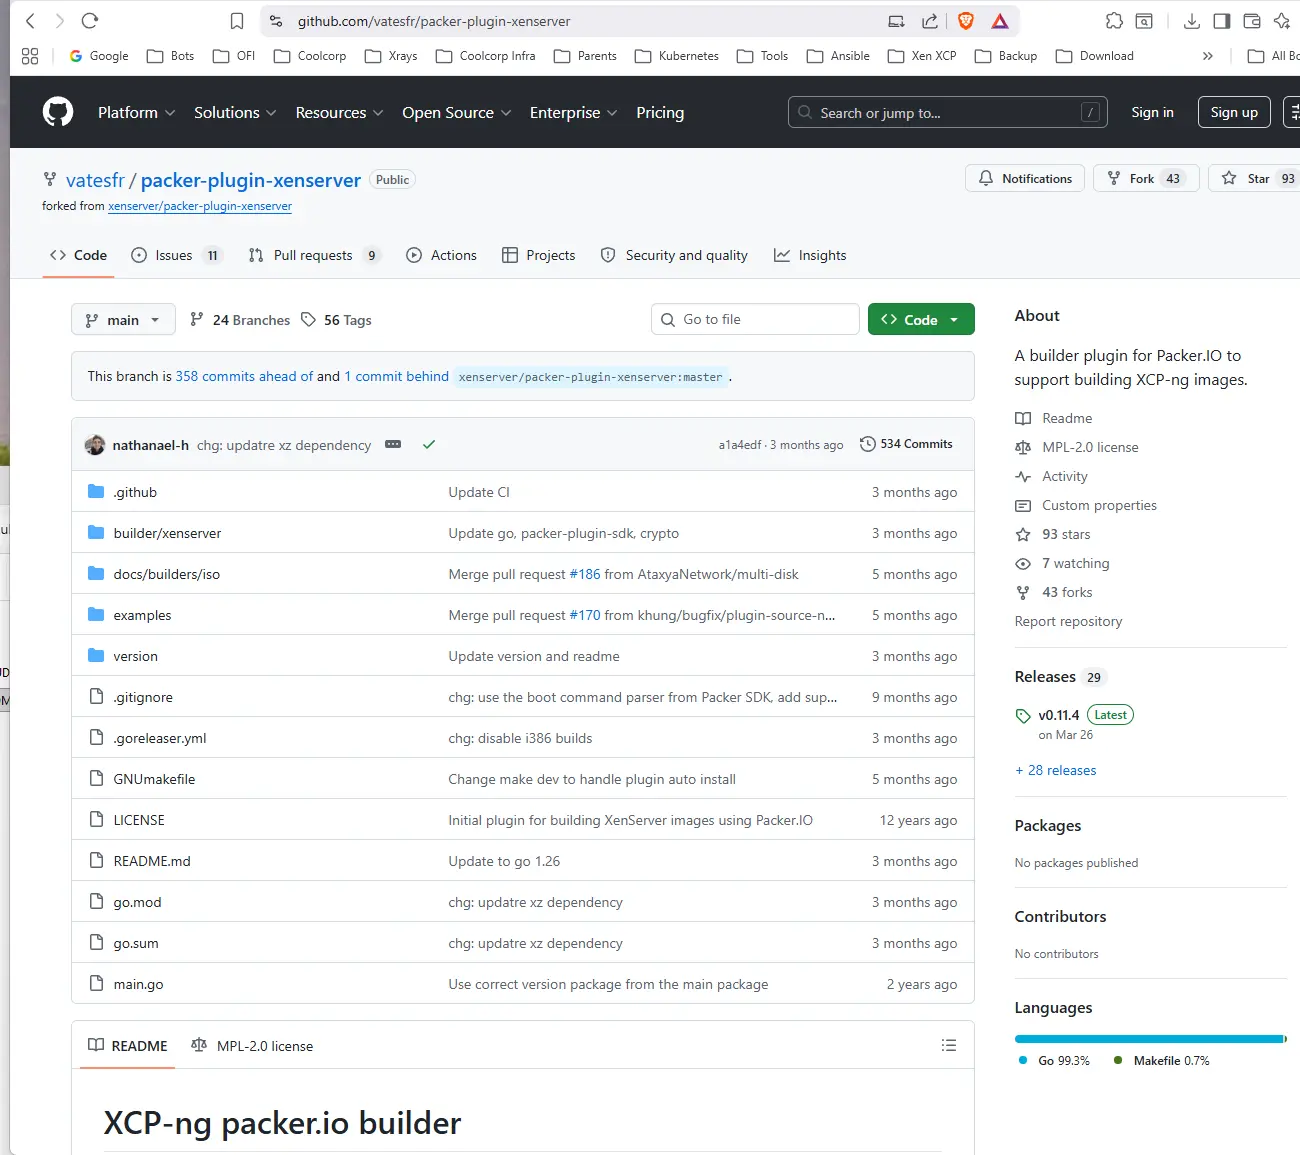The height and width of the screenshot is (1155, 1300).
Task: Select the README tab
Action: [x=128, y=1046]
